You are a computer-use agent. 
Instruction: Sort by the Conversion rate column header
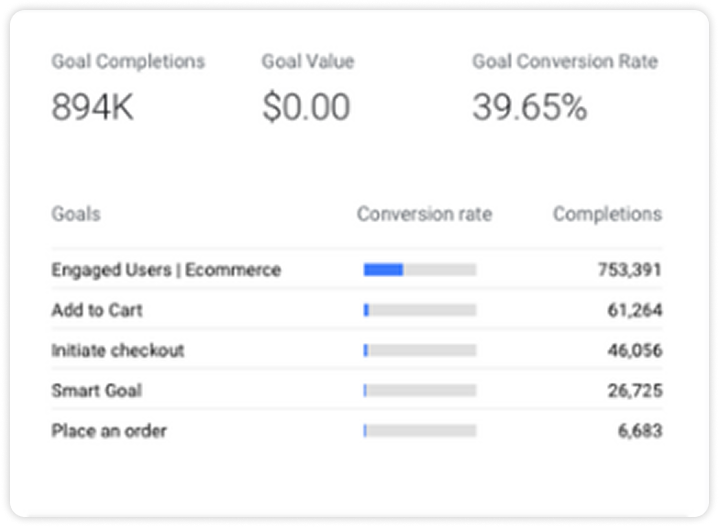tap(424, 214)
